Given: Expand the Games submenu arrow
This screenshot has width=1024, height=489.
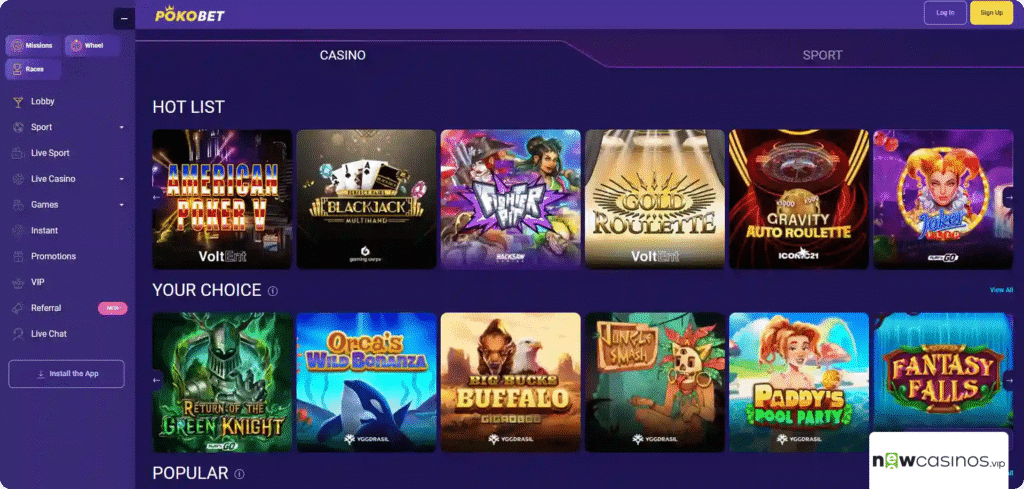Looking at the screenshot, I should [121, 205].
